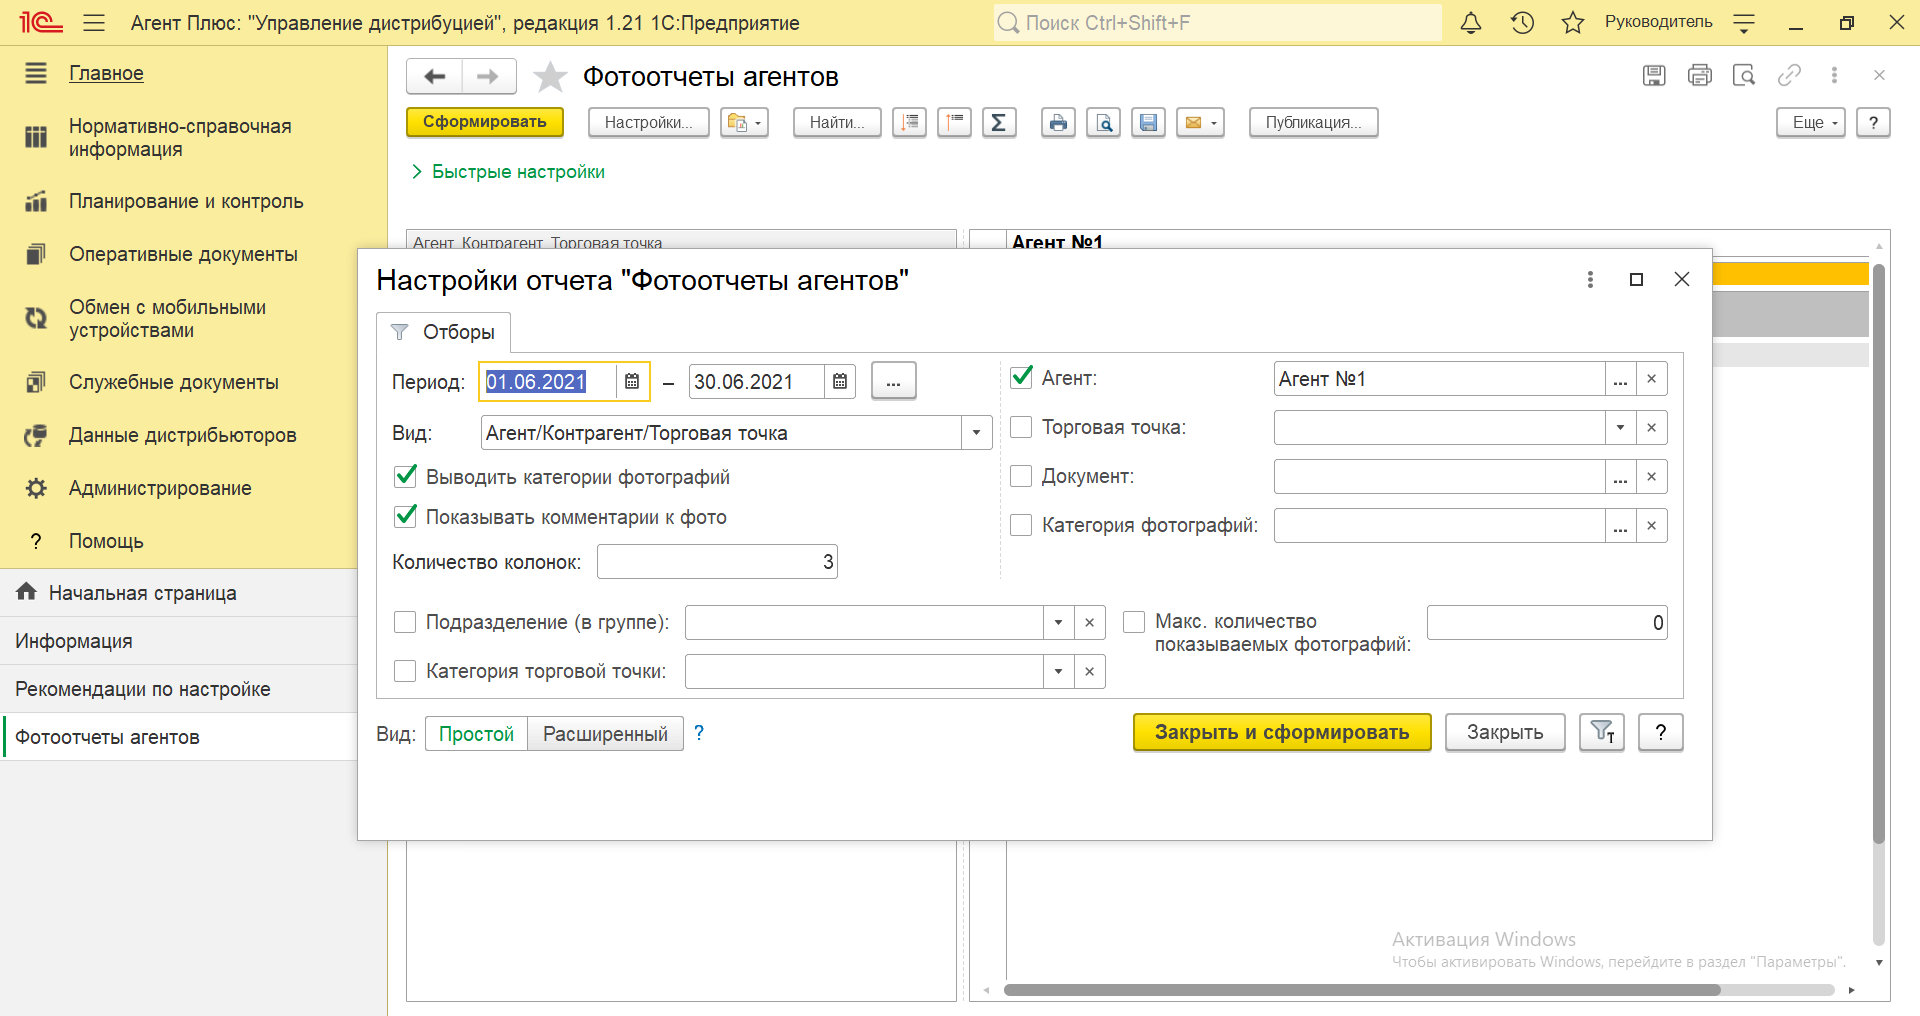Image resolution: width=1920 pixels, height=1016 pixels.
Task: Open Публикация... button
Action: [x=1313, y=122]
